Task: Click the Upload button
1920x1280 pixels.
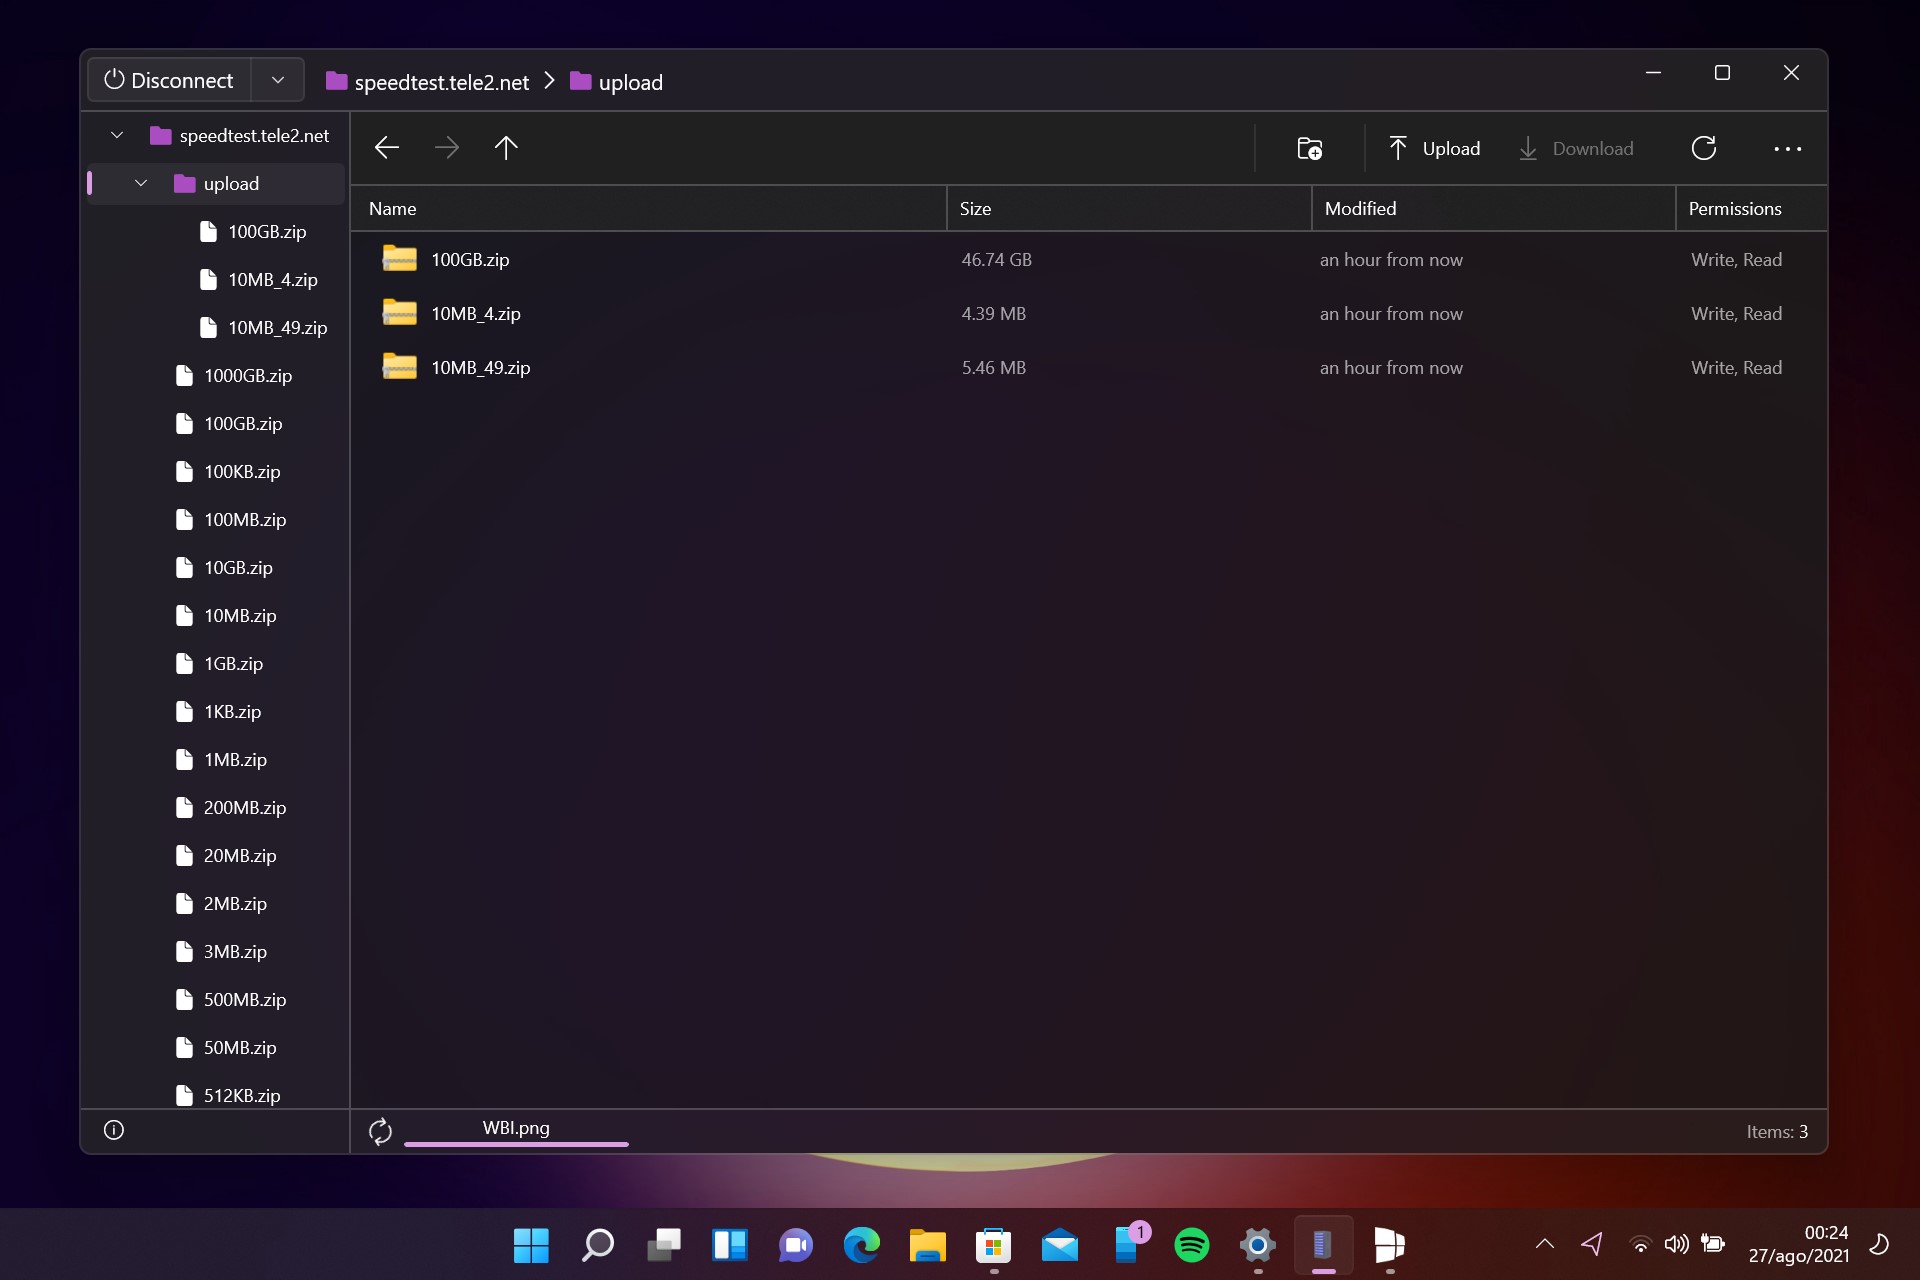Action: [x=1434, y=148]
